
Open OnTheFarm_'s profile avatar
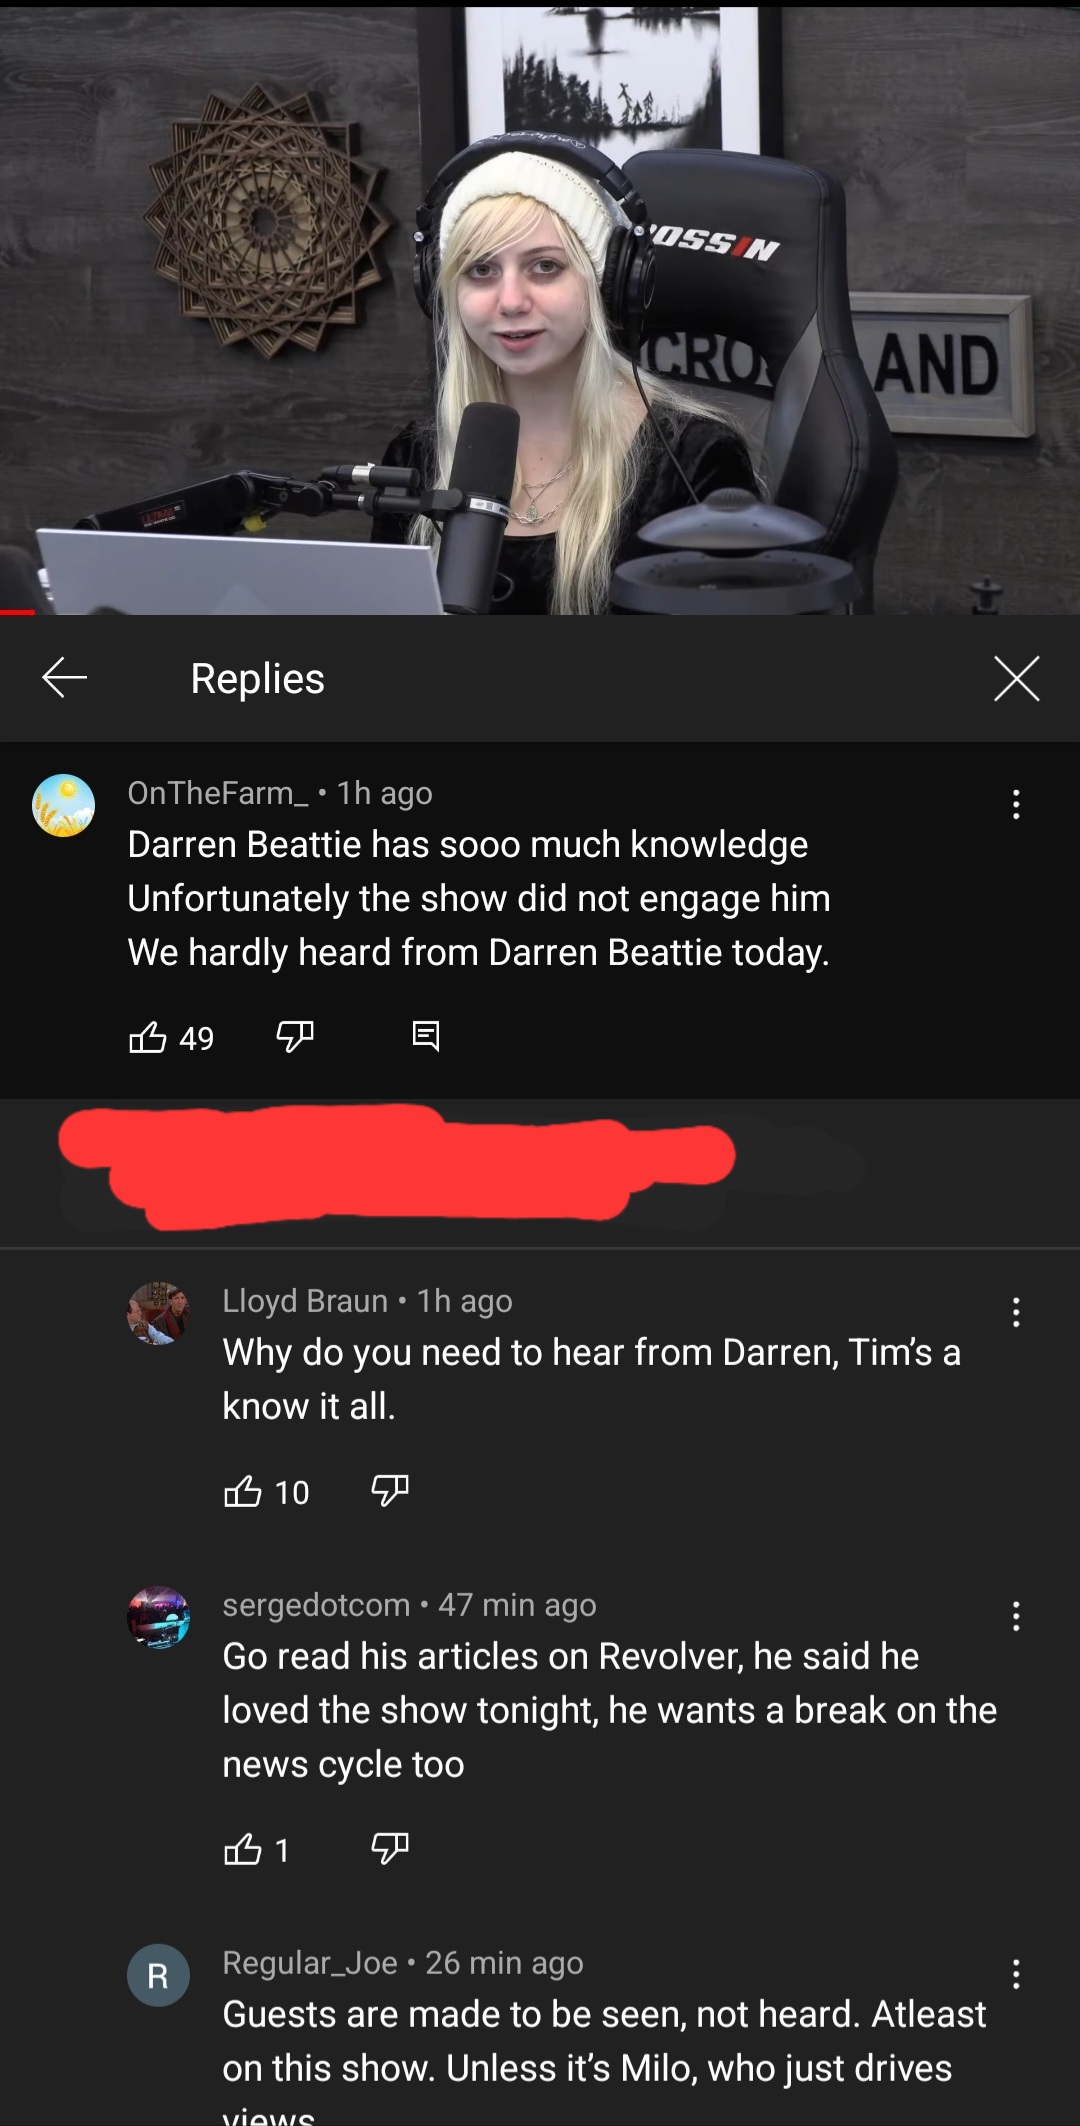point(64,805)
